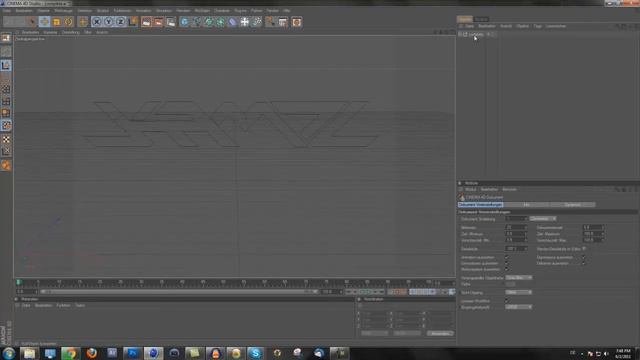Toggle Bewegungssystem auswerten checkbox
The height and width of the screenshot is (360, 640).
pyautogui.click(x=507, y=270)
